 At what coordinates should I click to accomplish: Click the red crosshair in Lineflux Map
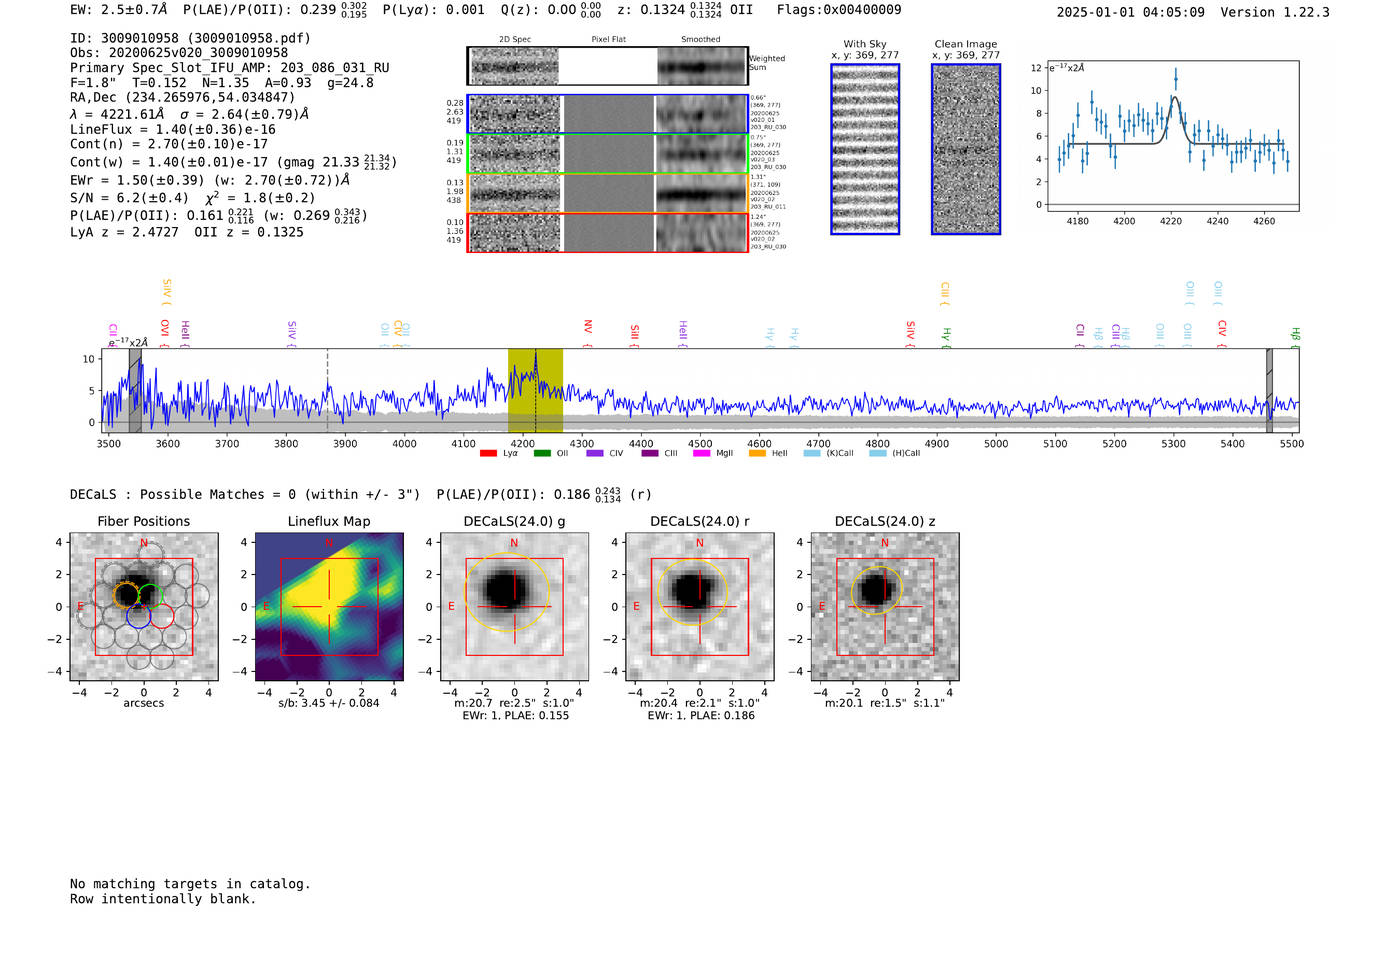click(329, 607)
